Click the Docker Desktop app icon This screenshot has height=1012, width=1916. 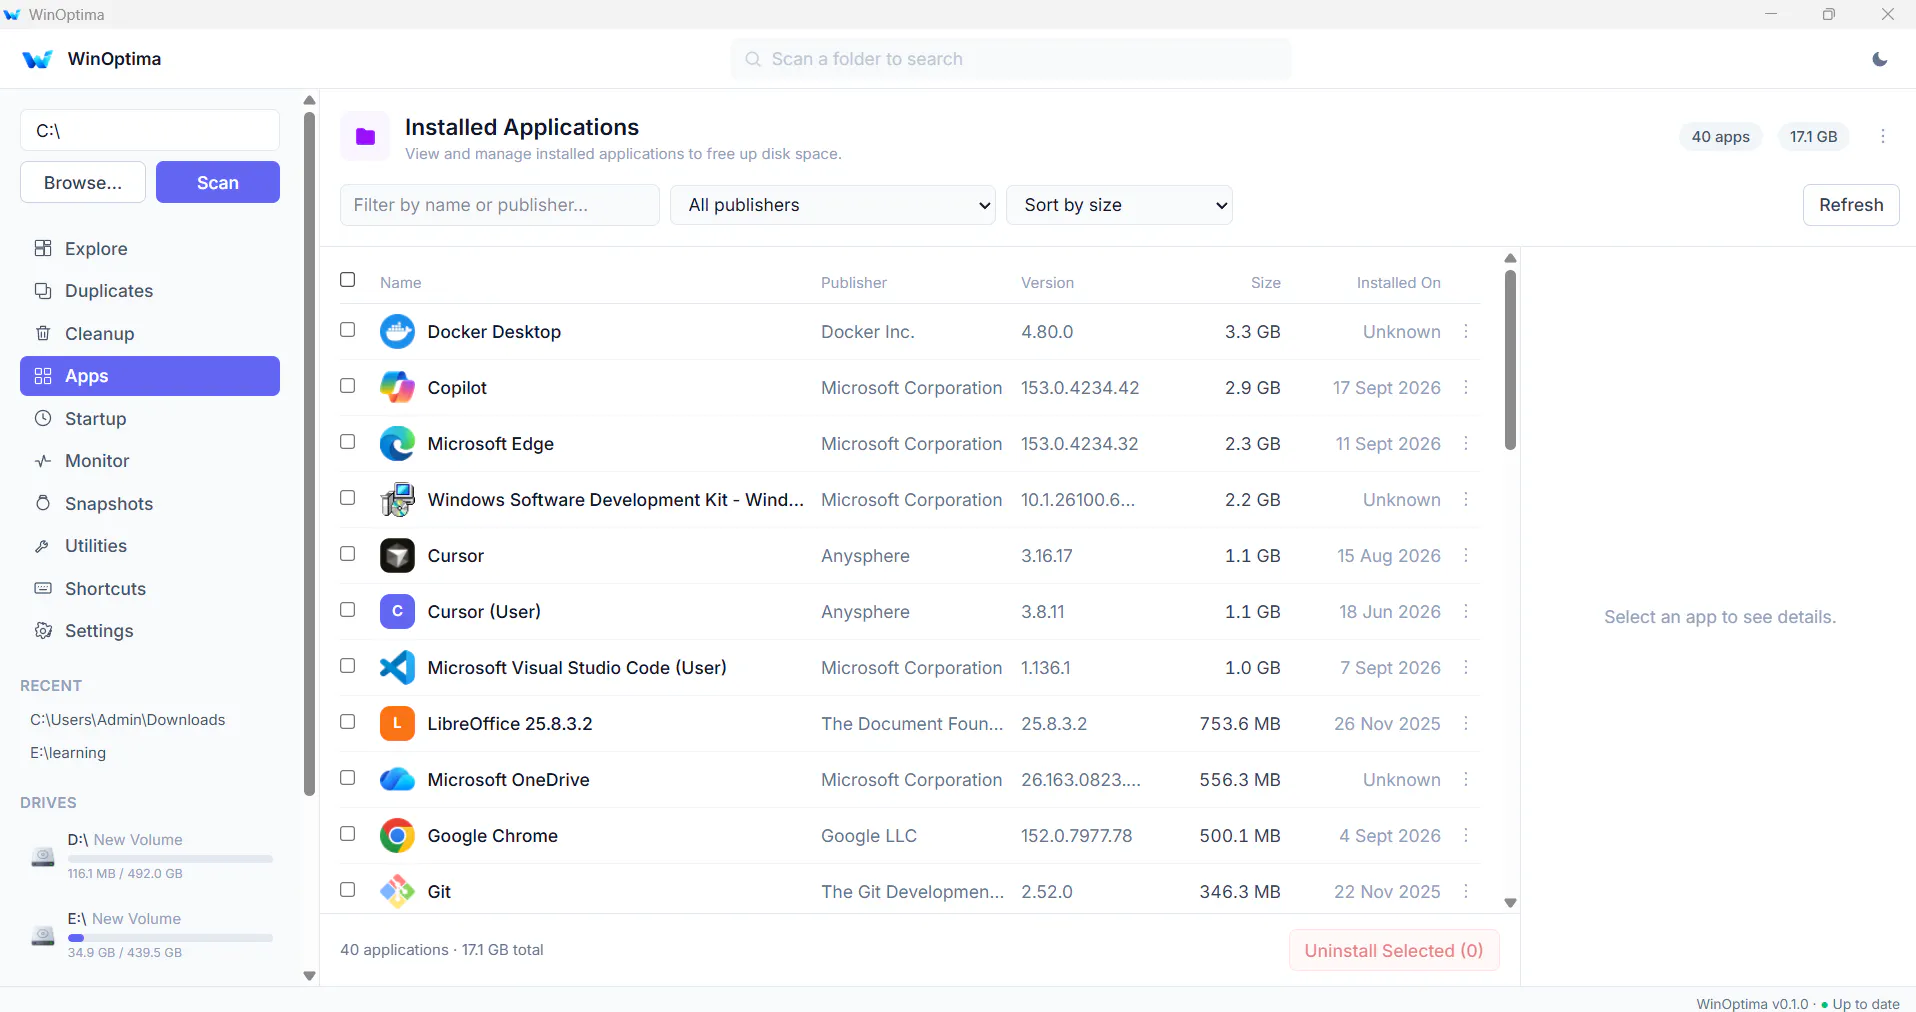[397, 331]
